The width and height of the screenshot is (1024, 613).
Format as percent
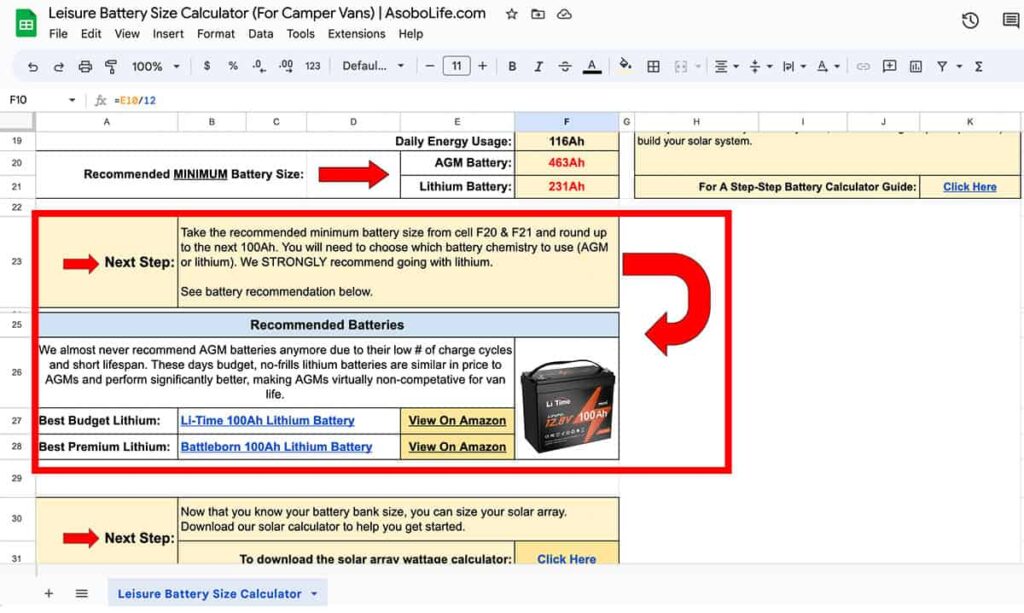[x=233, y=66]
